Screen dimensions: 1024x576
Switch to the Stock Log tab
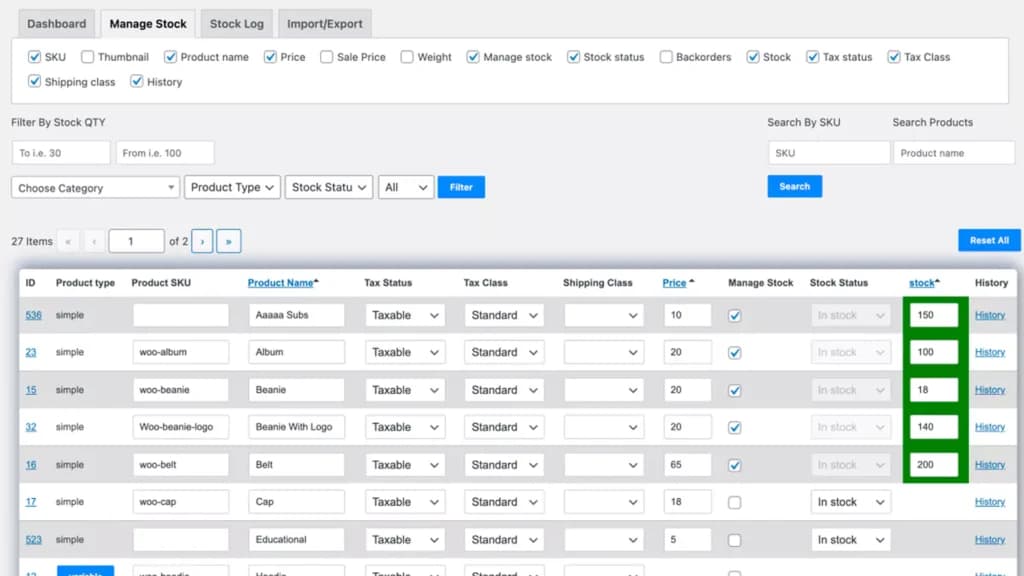[236, 24]
